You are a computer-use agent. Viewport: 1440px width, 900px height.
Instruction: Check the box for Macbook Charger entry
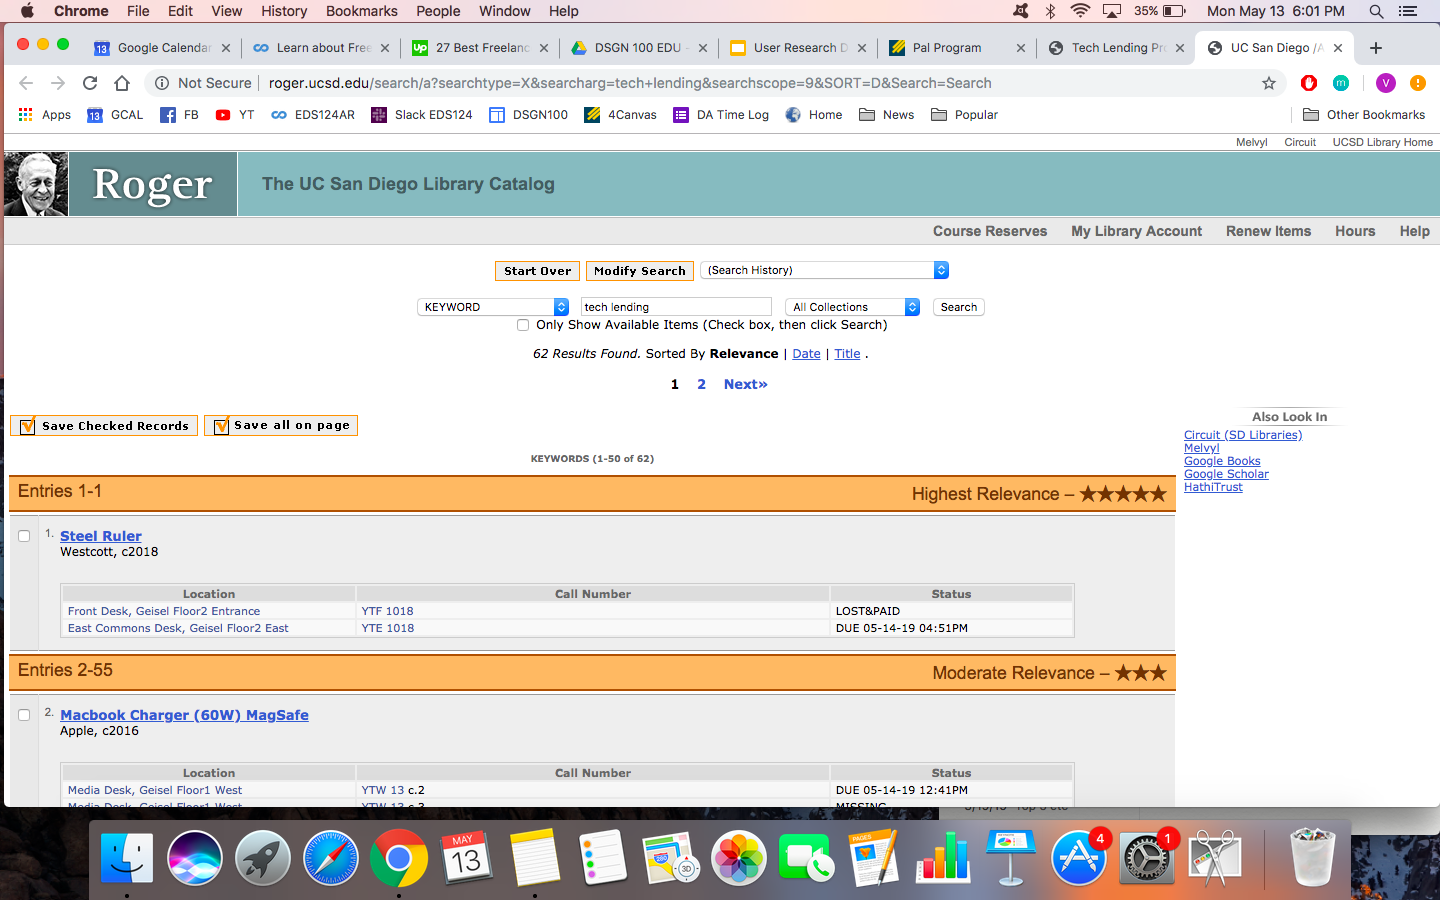(x=24, y=715)
